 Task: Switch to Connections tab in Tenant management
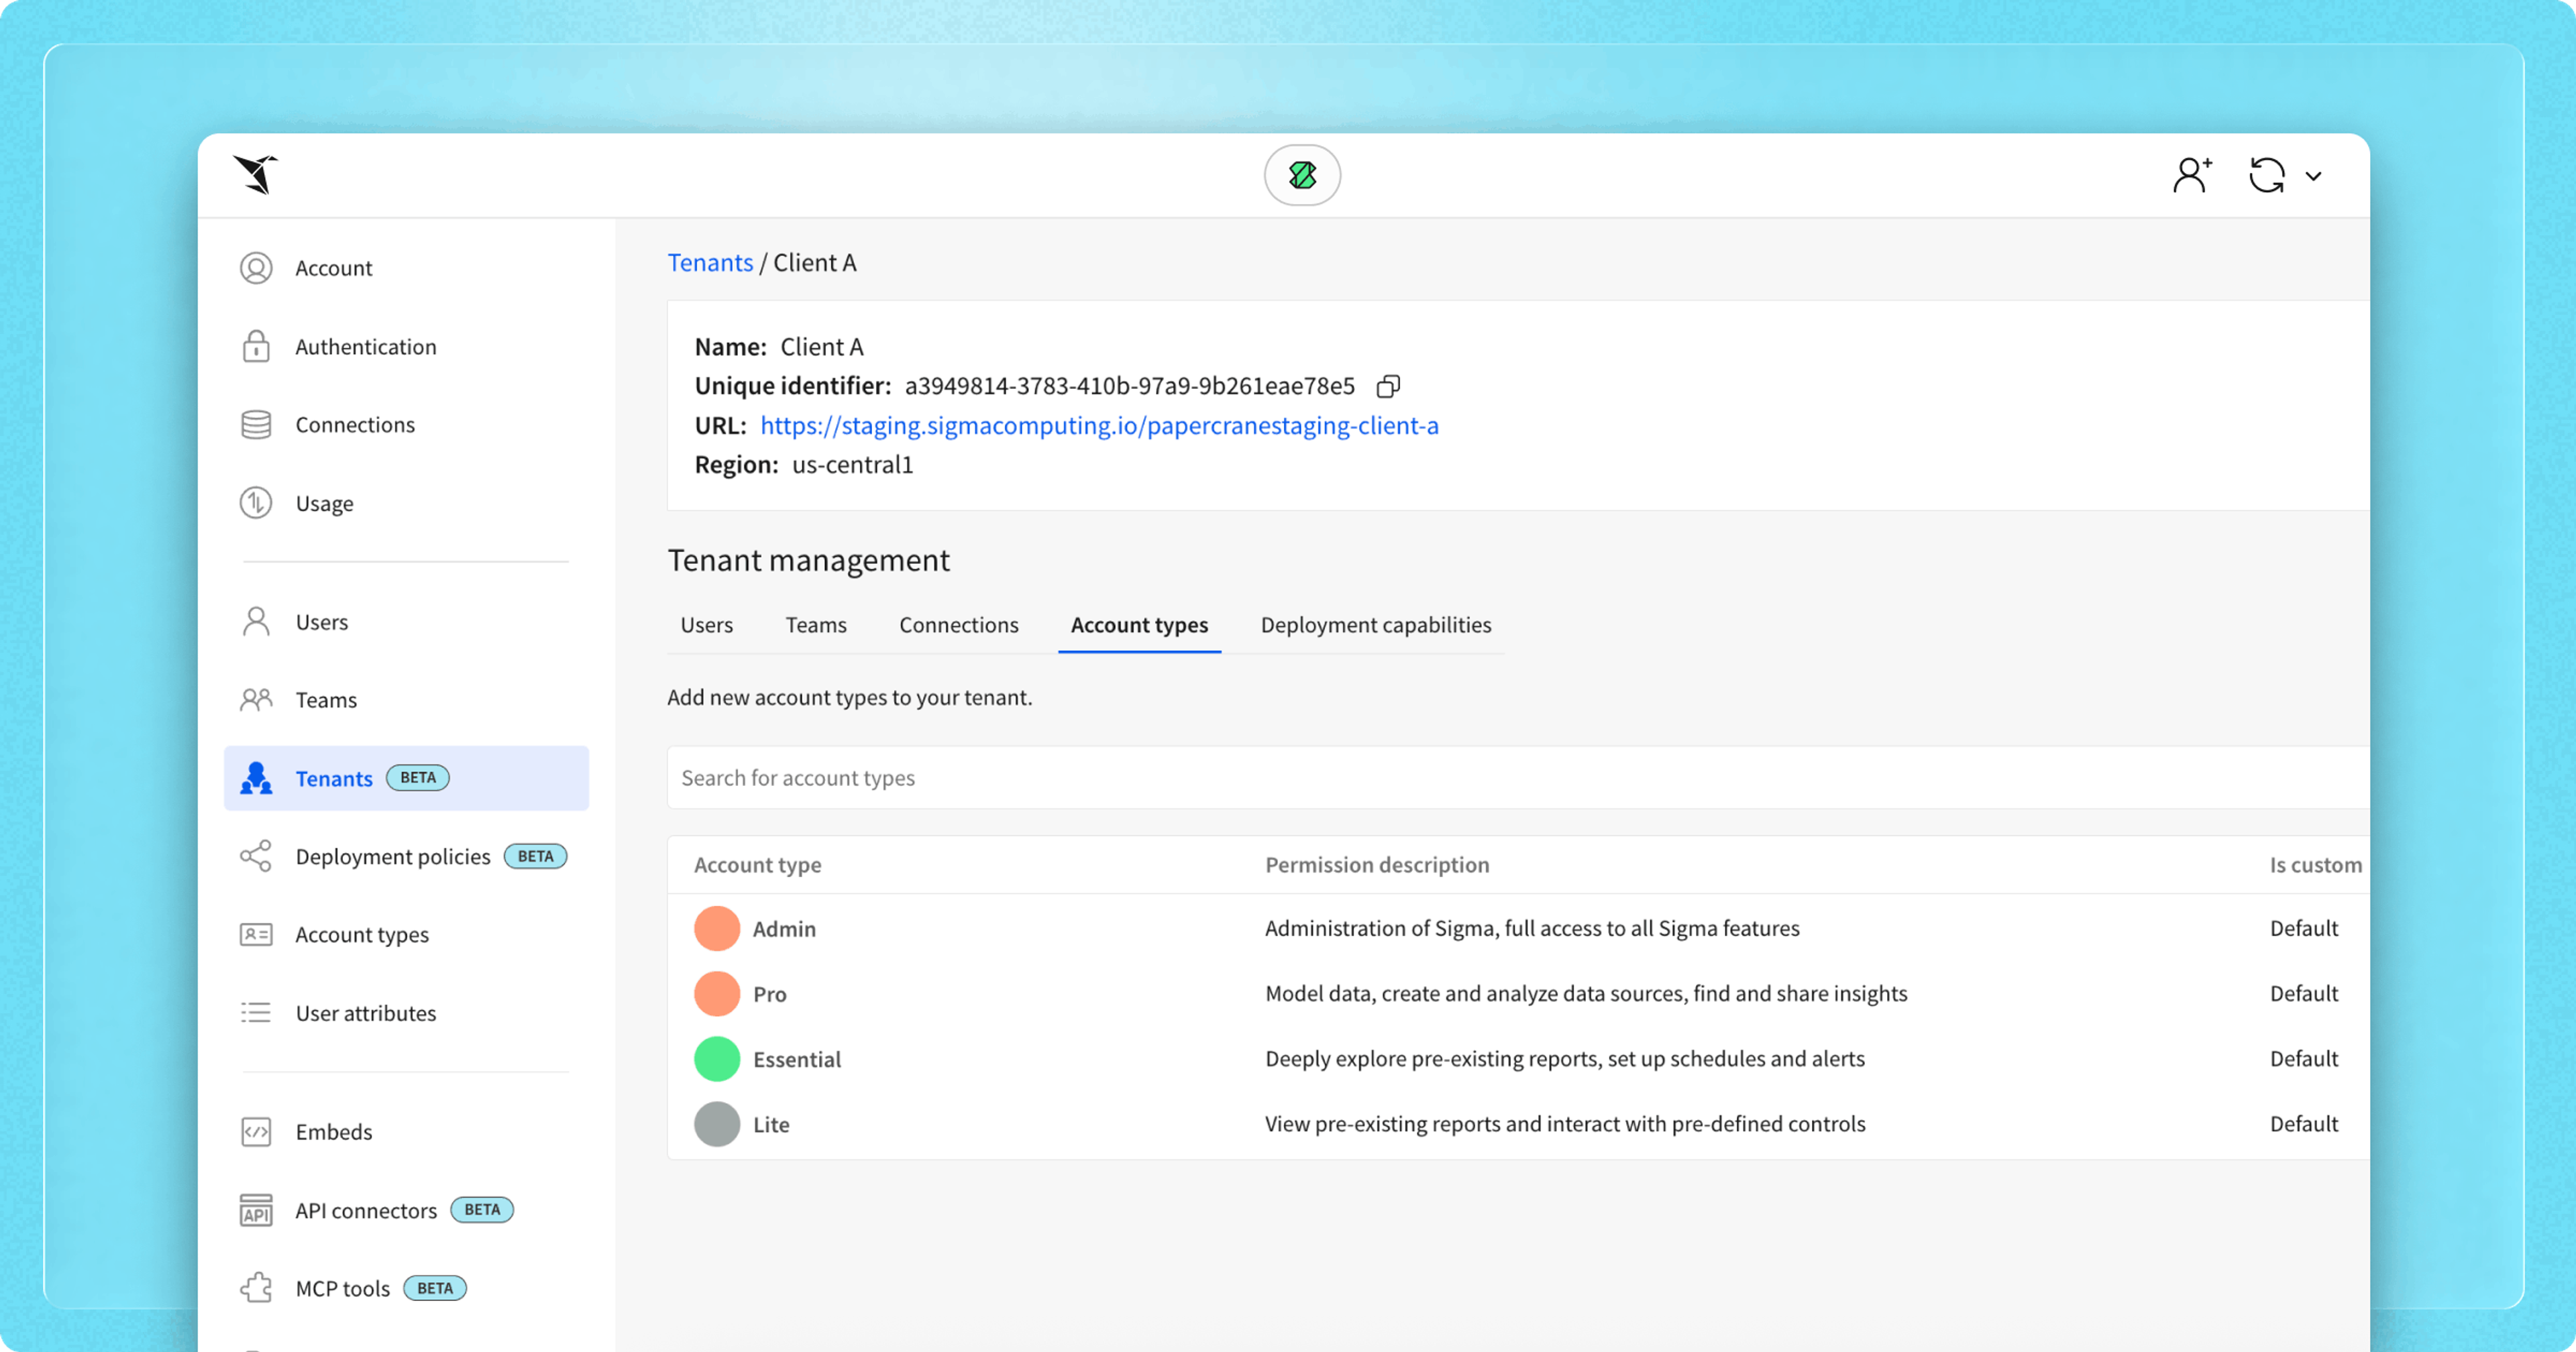click(x=958, y=624)
